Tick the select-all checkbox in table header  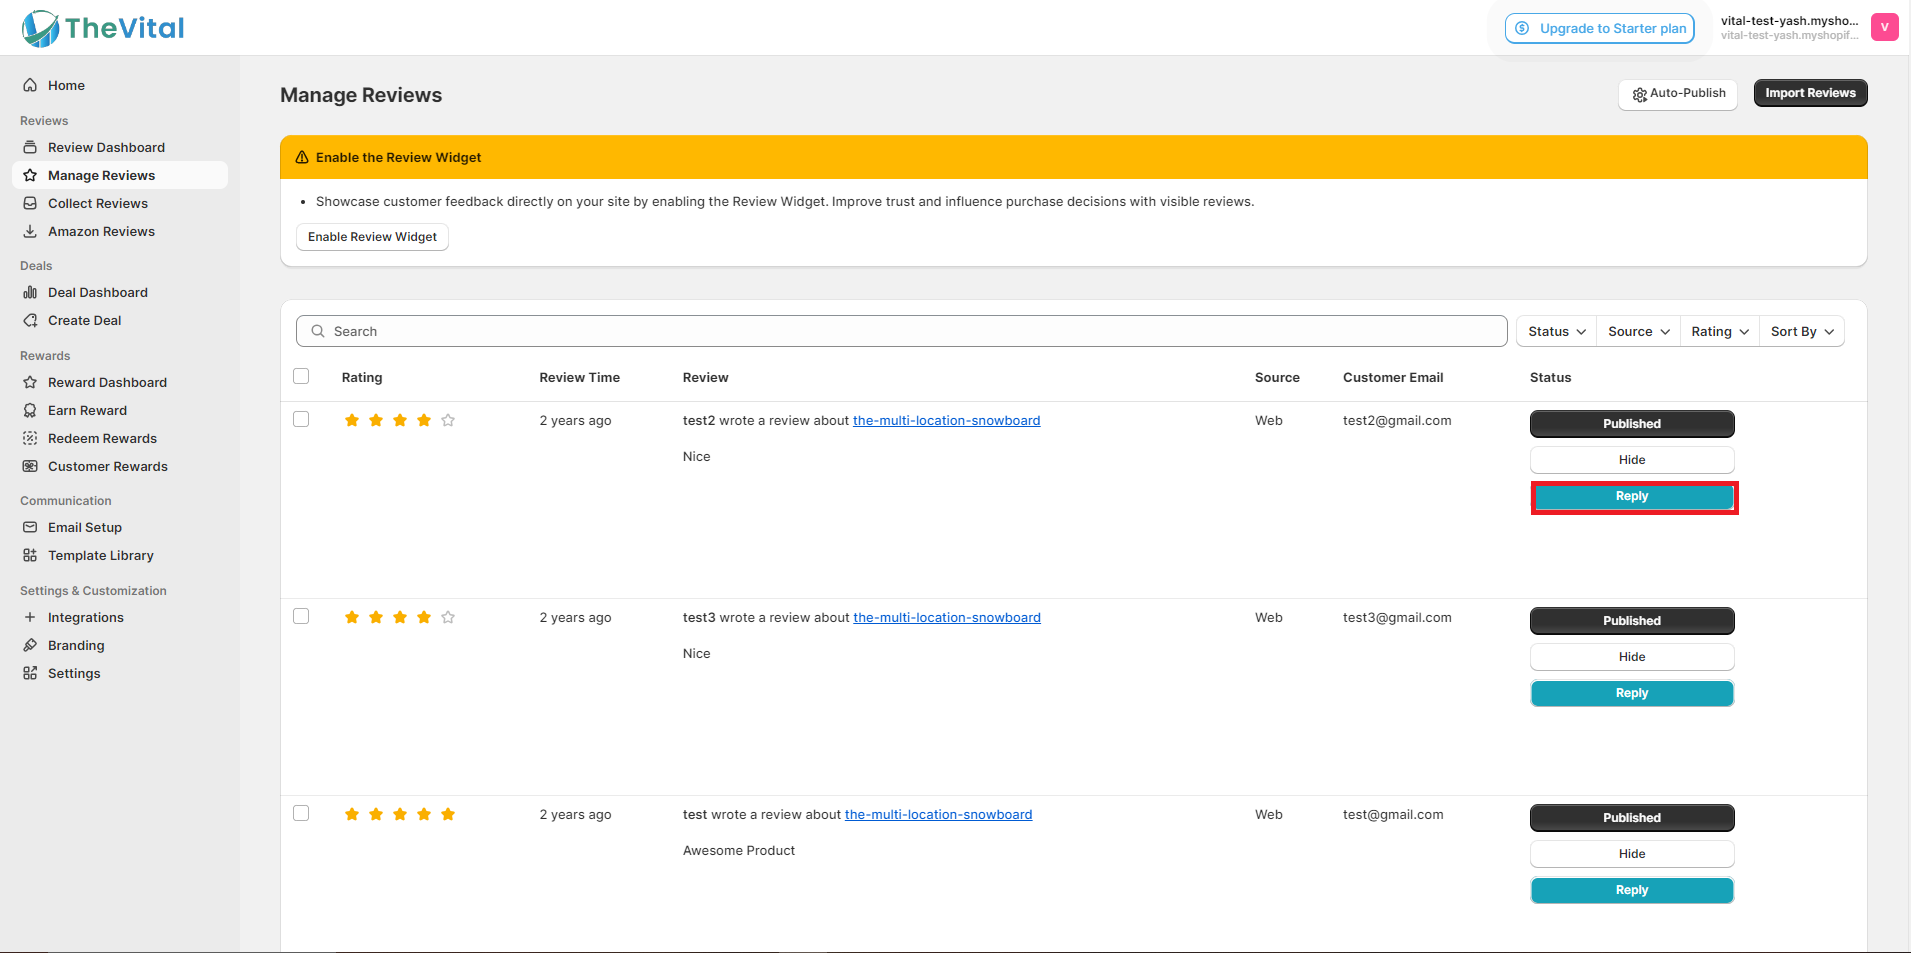click(301, 376)
